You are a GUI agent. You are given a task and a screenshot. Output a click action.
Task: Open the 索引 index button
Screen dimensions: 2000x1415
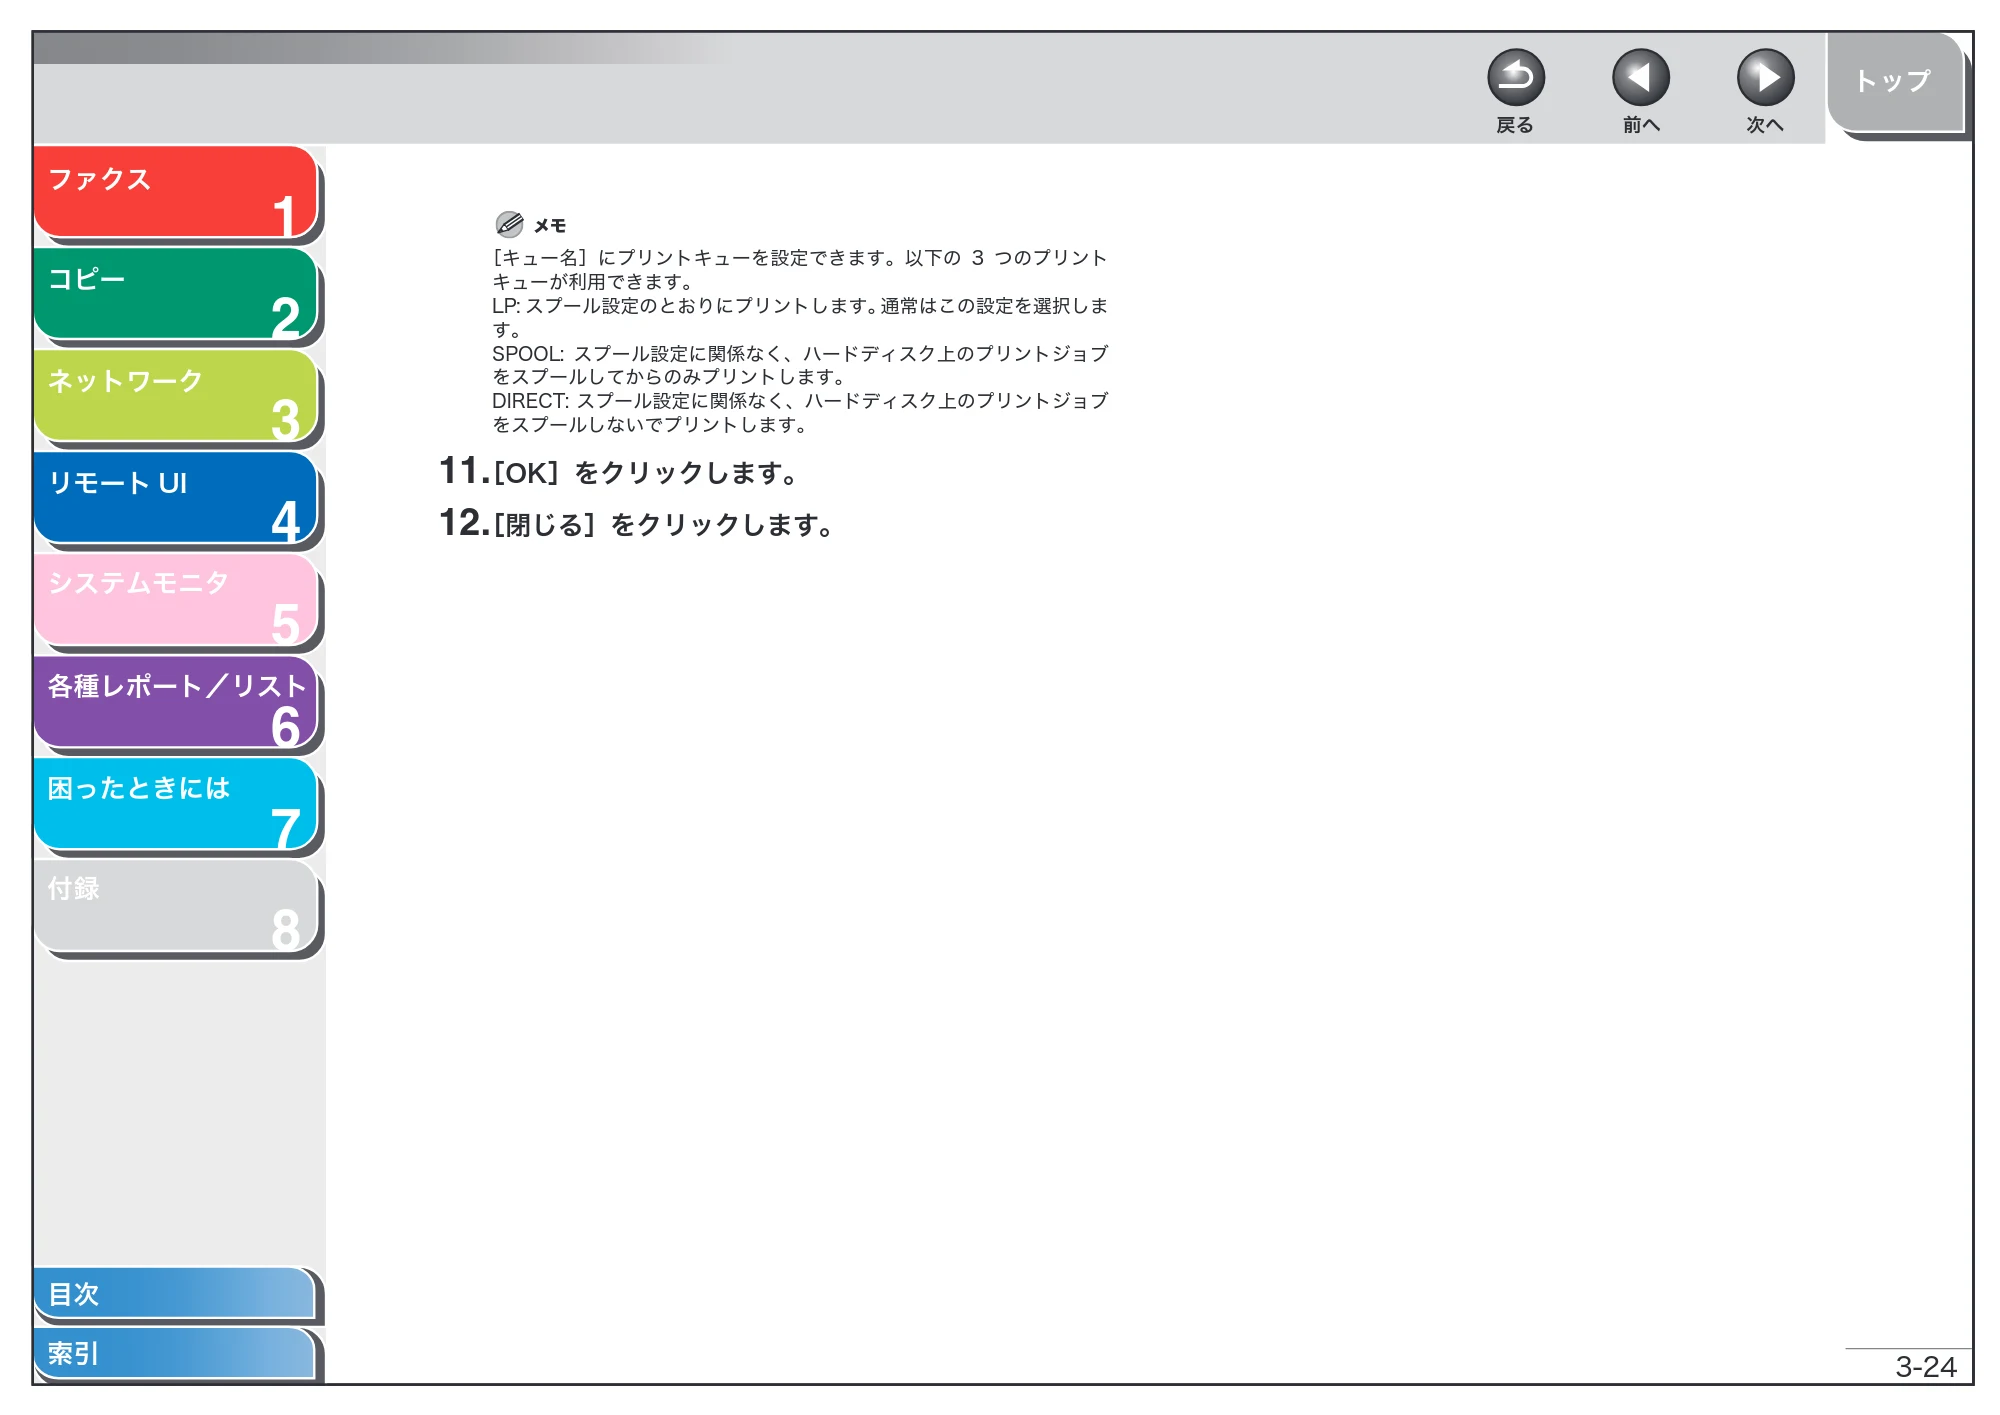pos(175,1353)
